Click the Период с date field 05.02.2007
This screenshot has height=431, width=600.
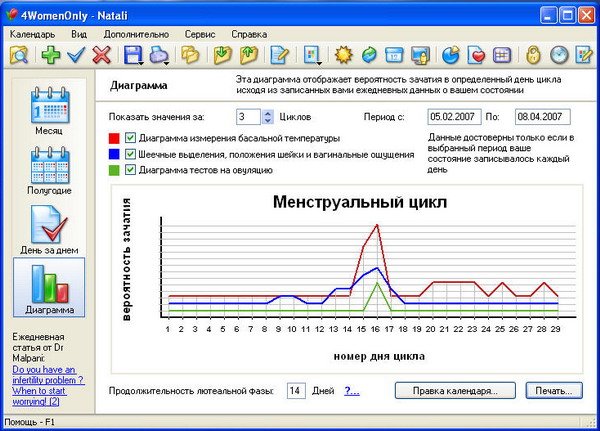[x=454, y=117]
